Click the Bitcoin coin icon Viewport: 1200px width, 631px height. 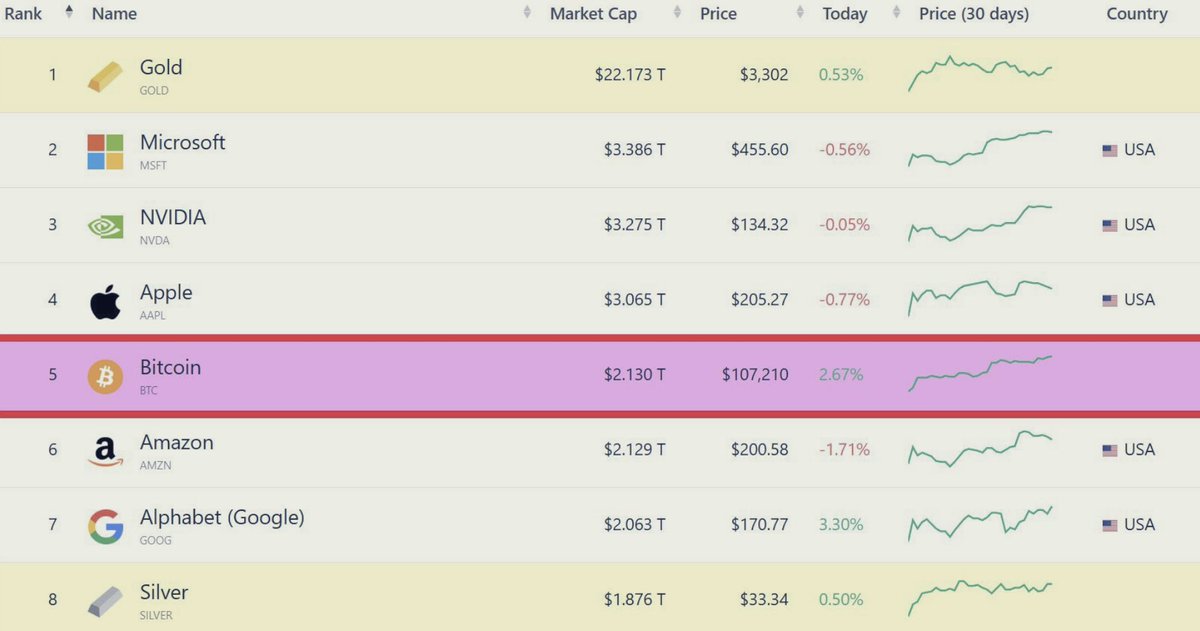click(x=105, y=376)
